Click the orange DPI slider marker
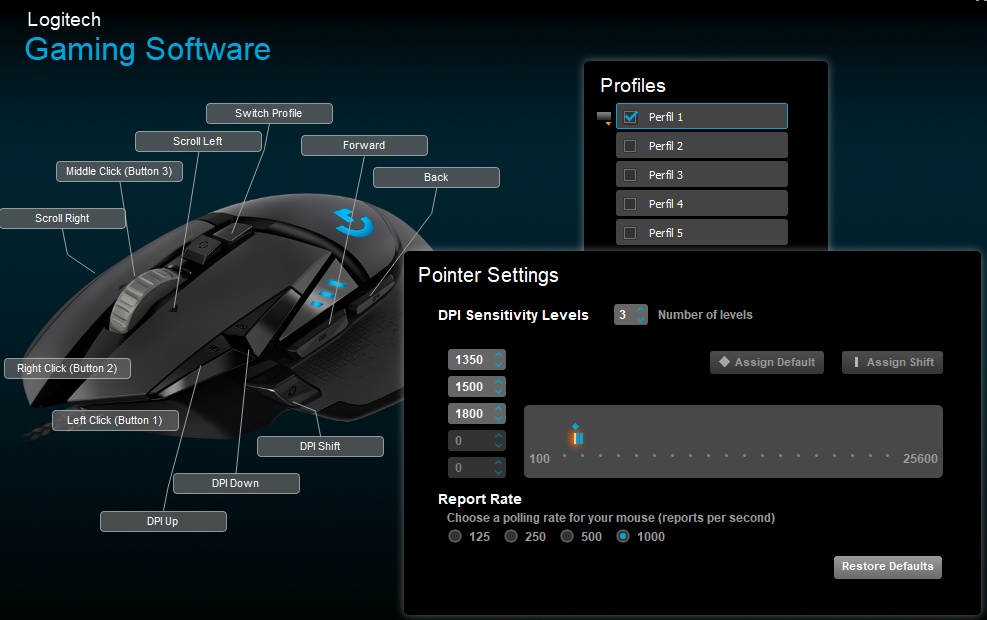The width and height of the screenshot is (987, 620). coord(575,439)
